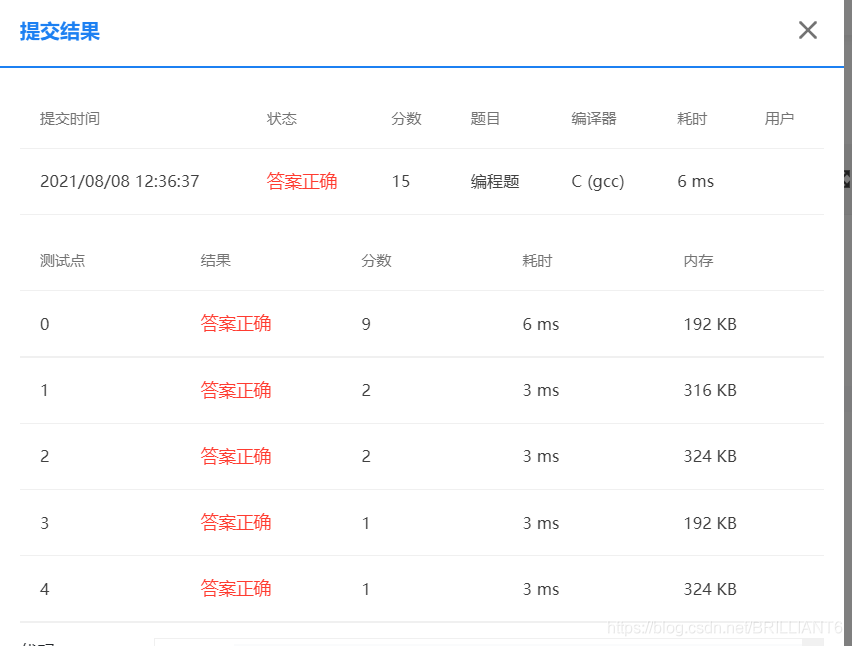
Task: Click the 分数 column header
Action: tap(406, 118)
